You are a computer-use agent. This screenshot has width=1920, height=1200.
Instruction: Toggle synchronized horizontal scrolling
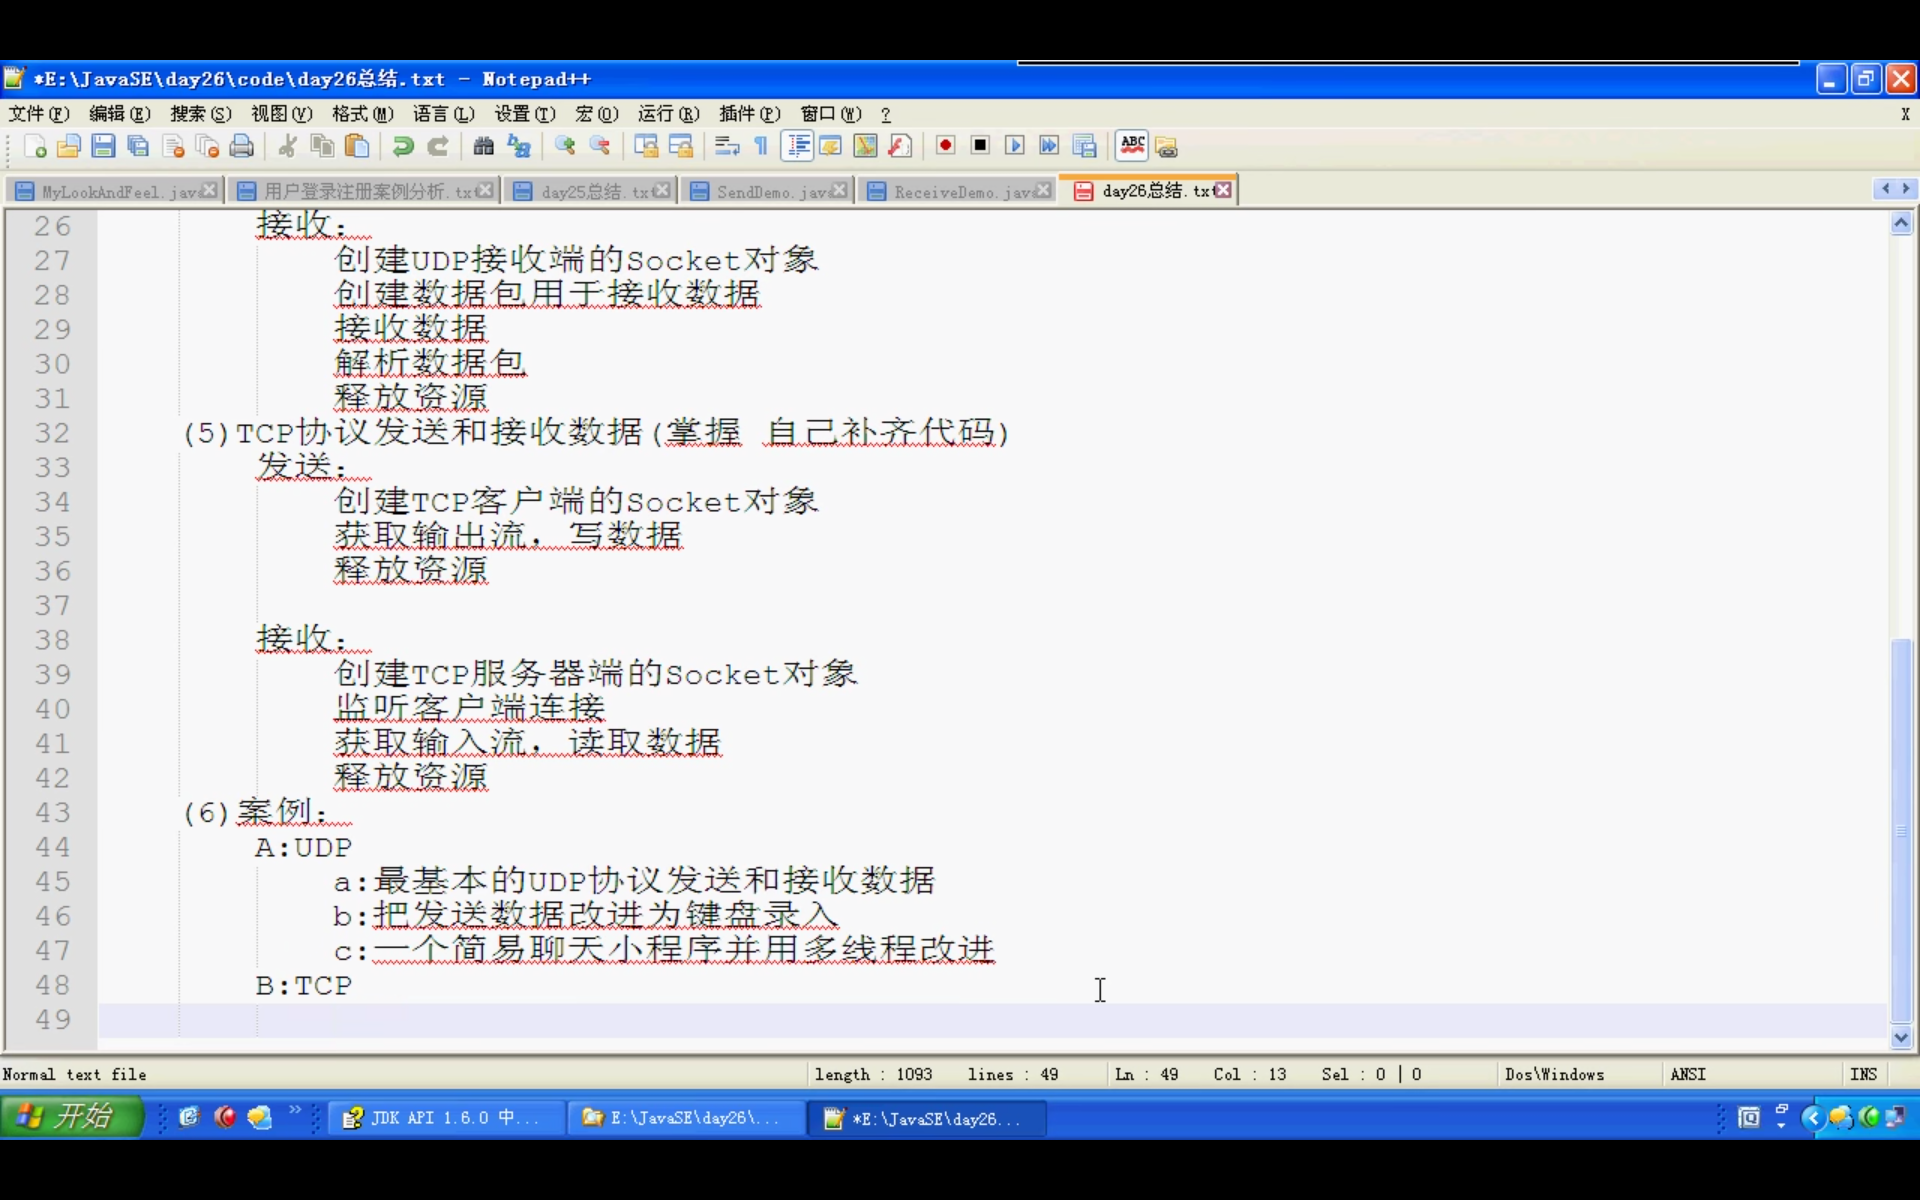click(681, 147)
